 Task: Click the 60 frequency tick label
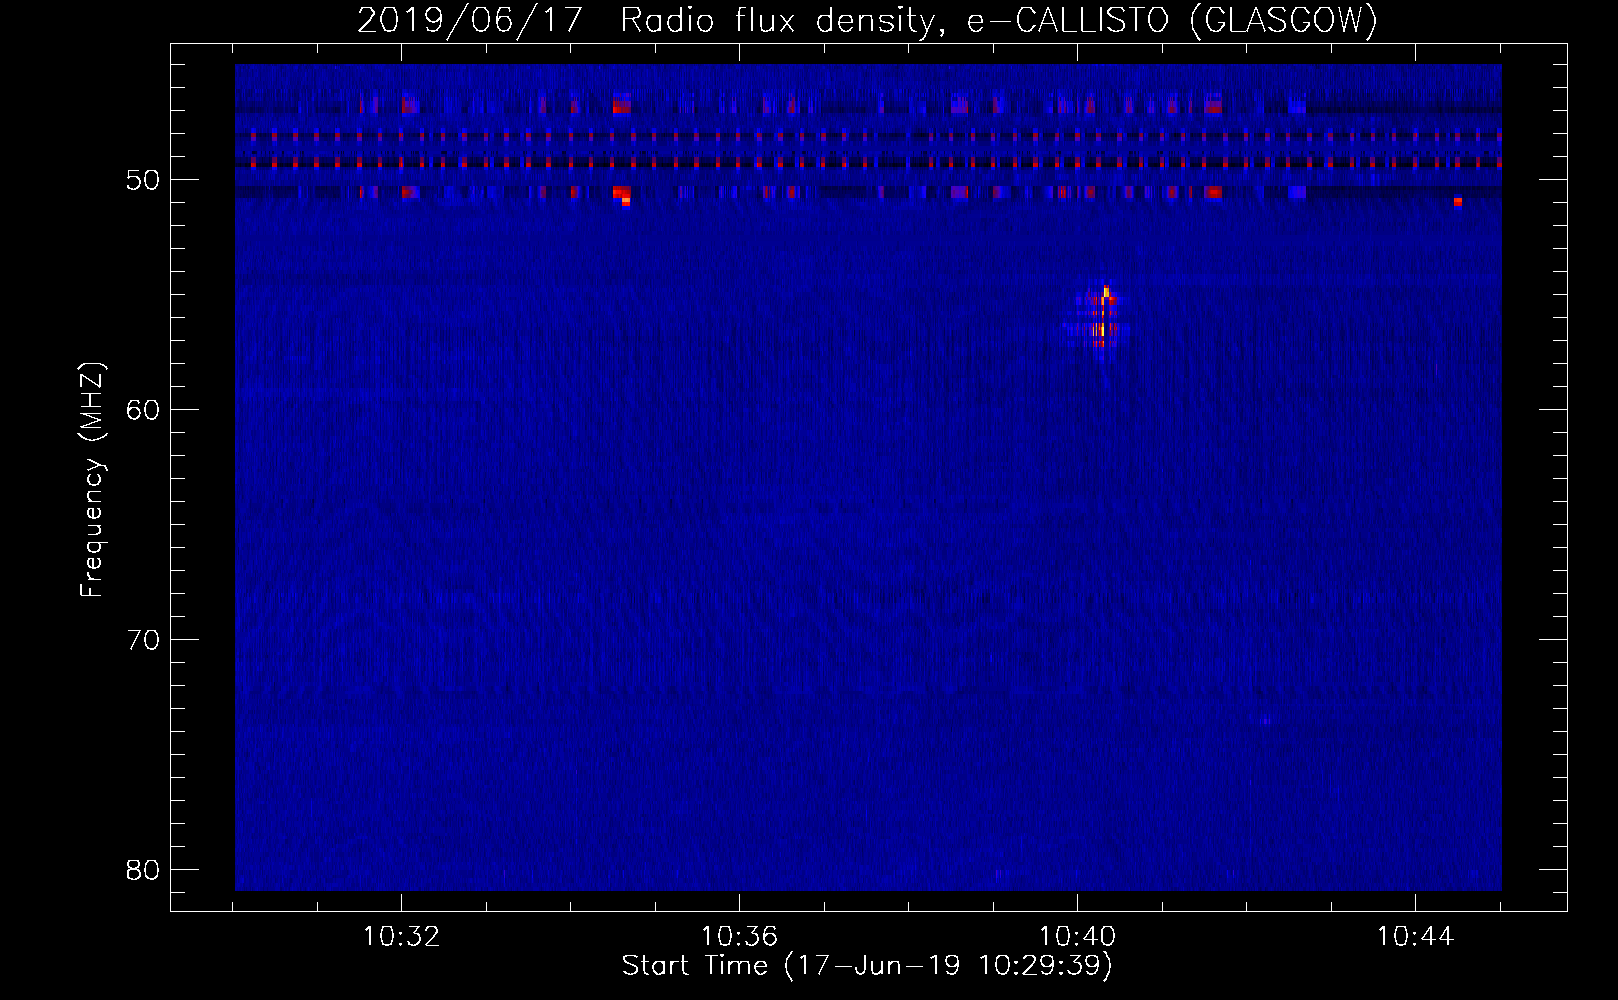(143, 410)
